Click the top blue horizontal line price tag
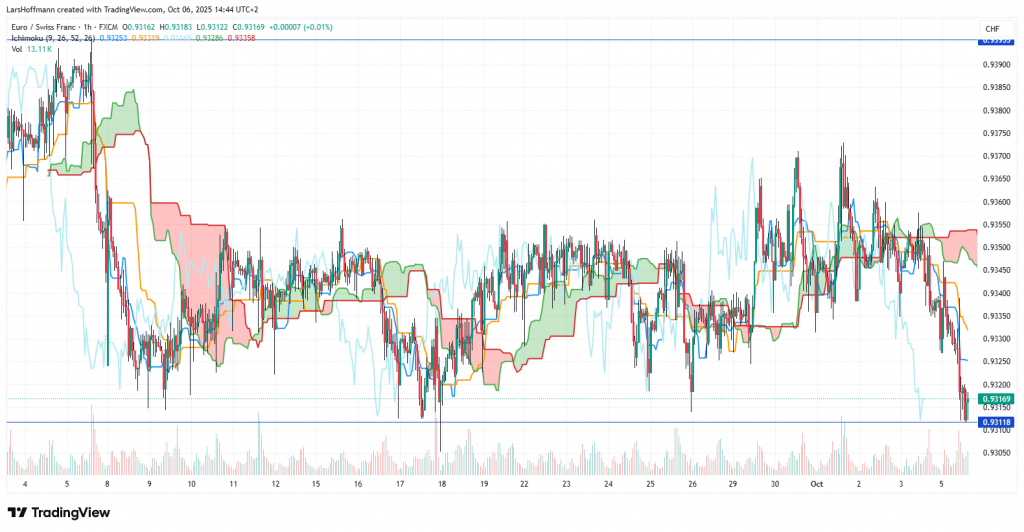The height and width of the screenshot is (532, 1024). tap(997, 40)
